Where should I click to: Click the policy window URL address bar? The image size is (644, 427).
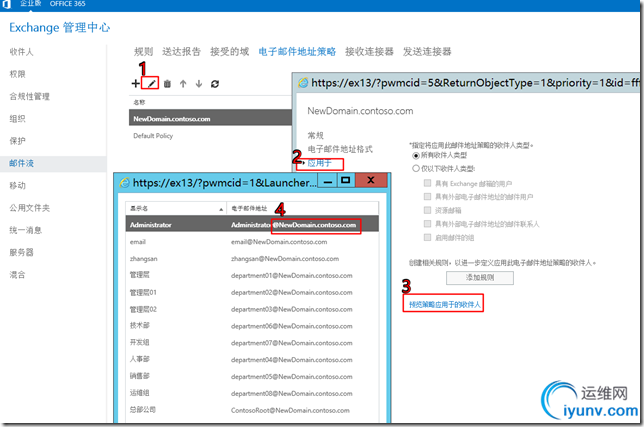[x=475, y=83]
